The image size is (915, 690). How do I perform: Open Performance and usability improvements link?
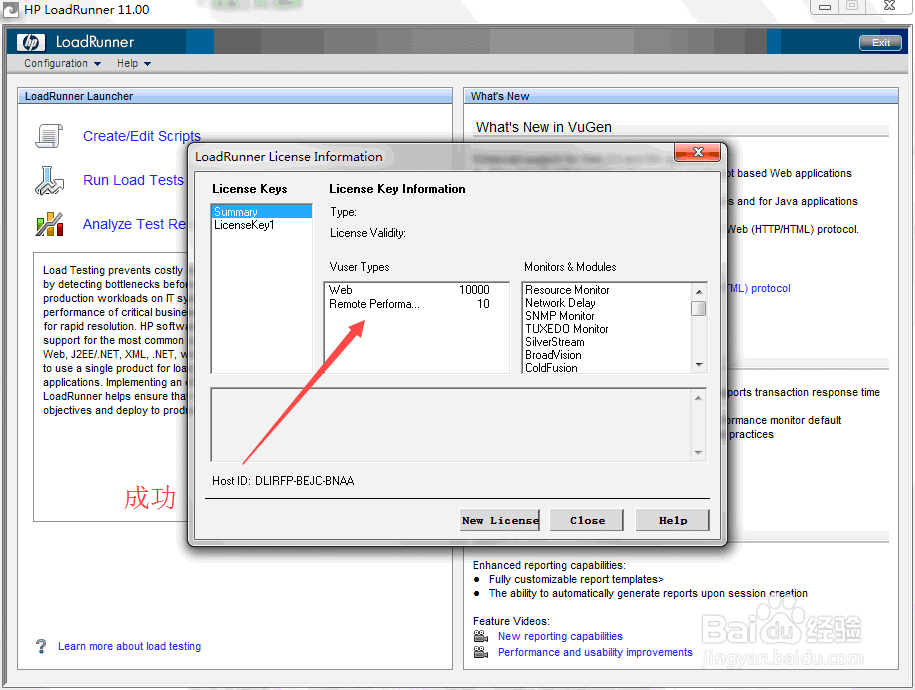click(595, 651)
